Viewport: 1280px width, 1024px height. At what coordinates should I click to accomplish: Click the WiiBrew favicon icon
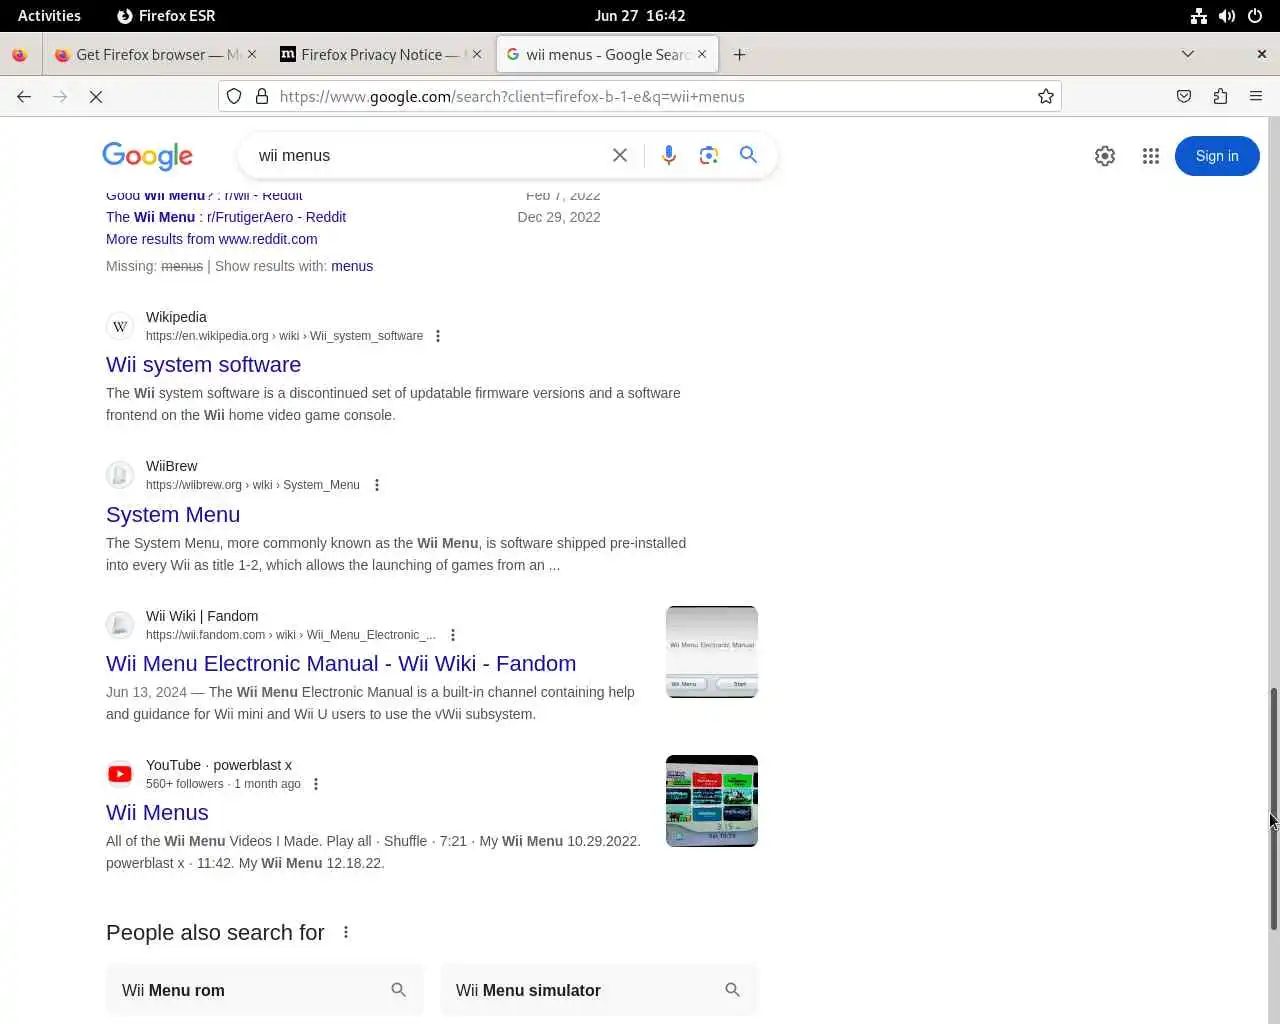point(120,475)
